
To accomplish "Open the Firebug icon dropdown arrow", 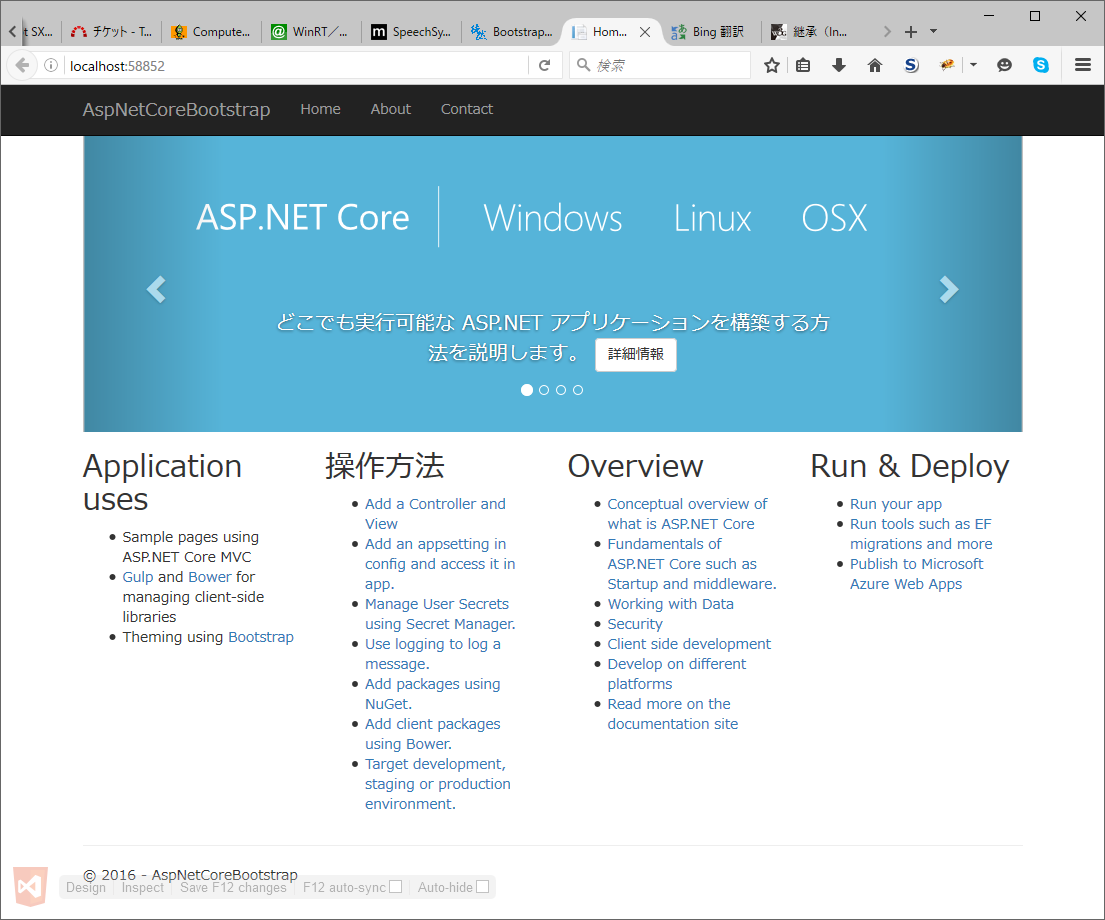I will point(973,66).
